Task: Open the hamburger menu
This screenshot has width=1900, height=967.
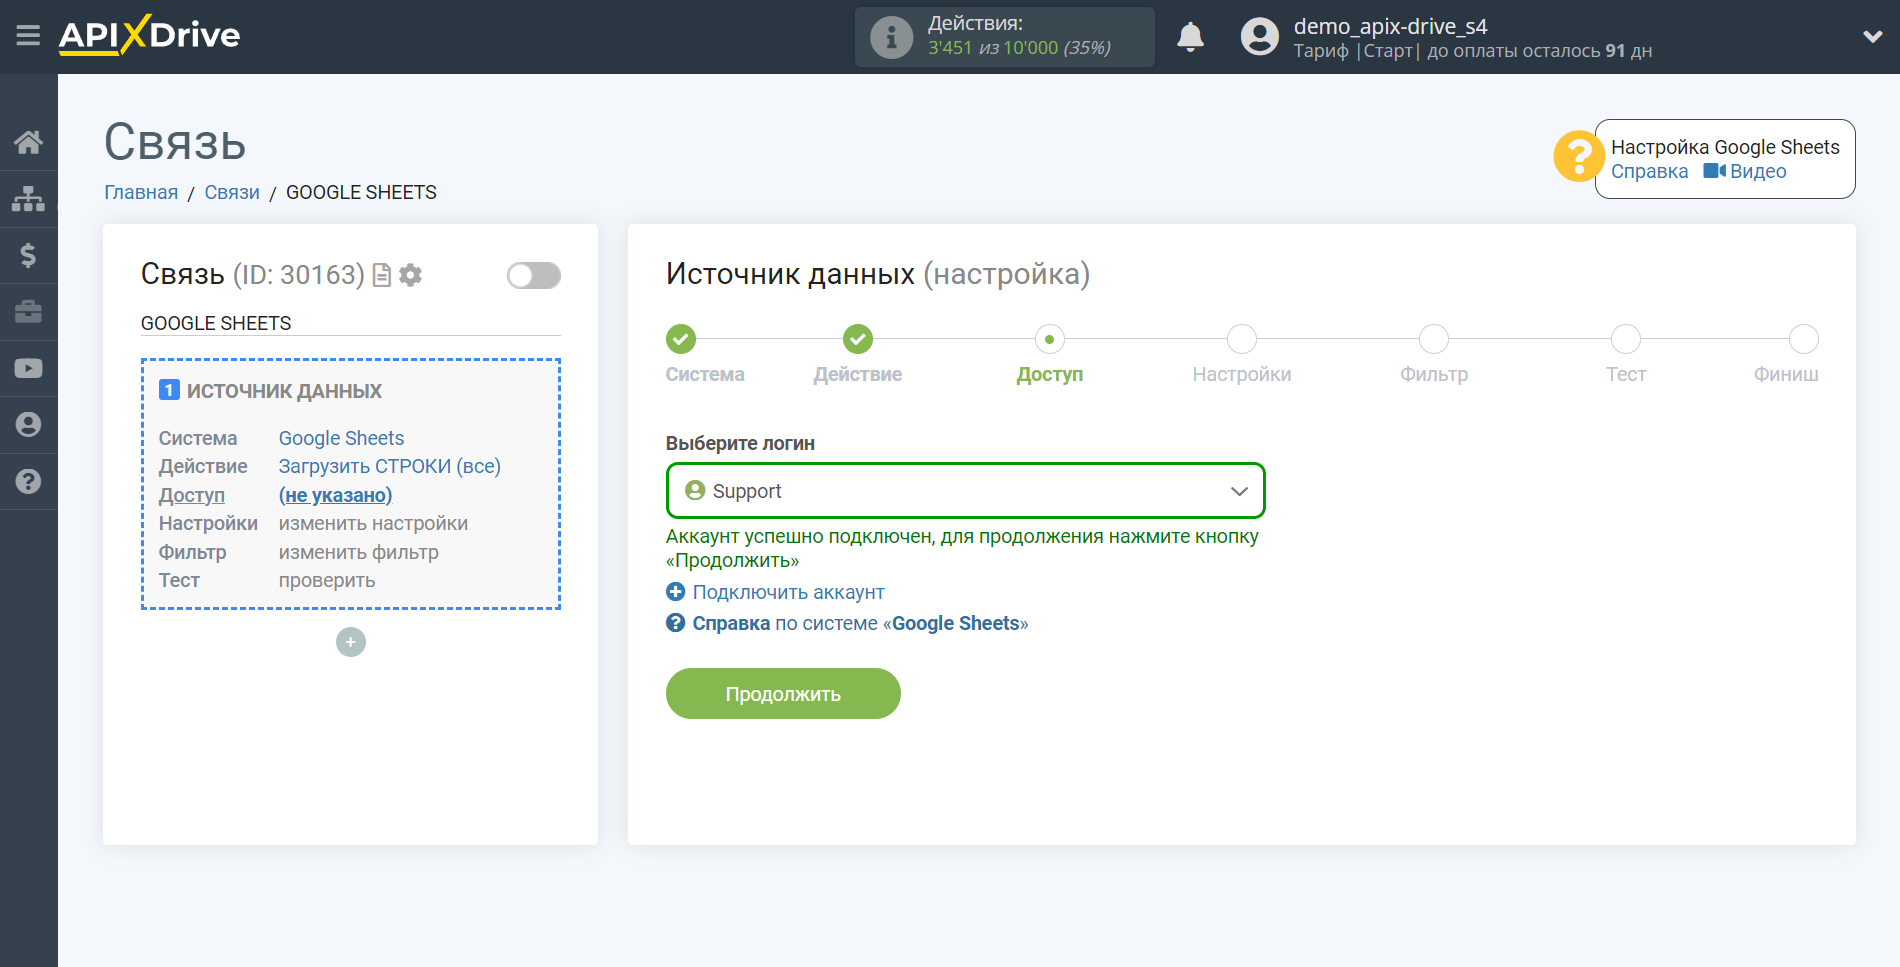Action: point(28,36)
